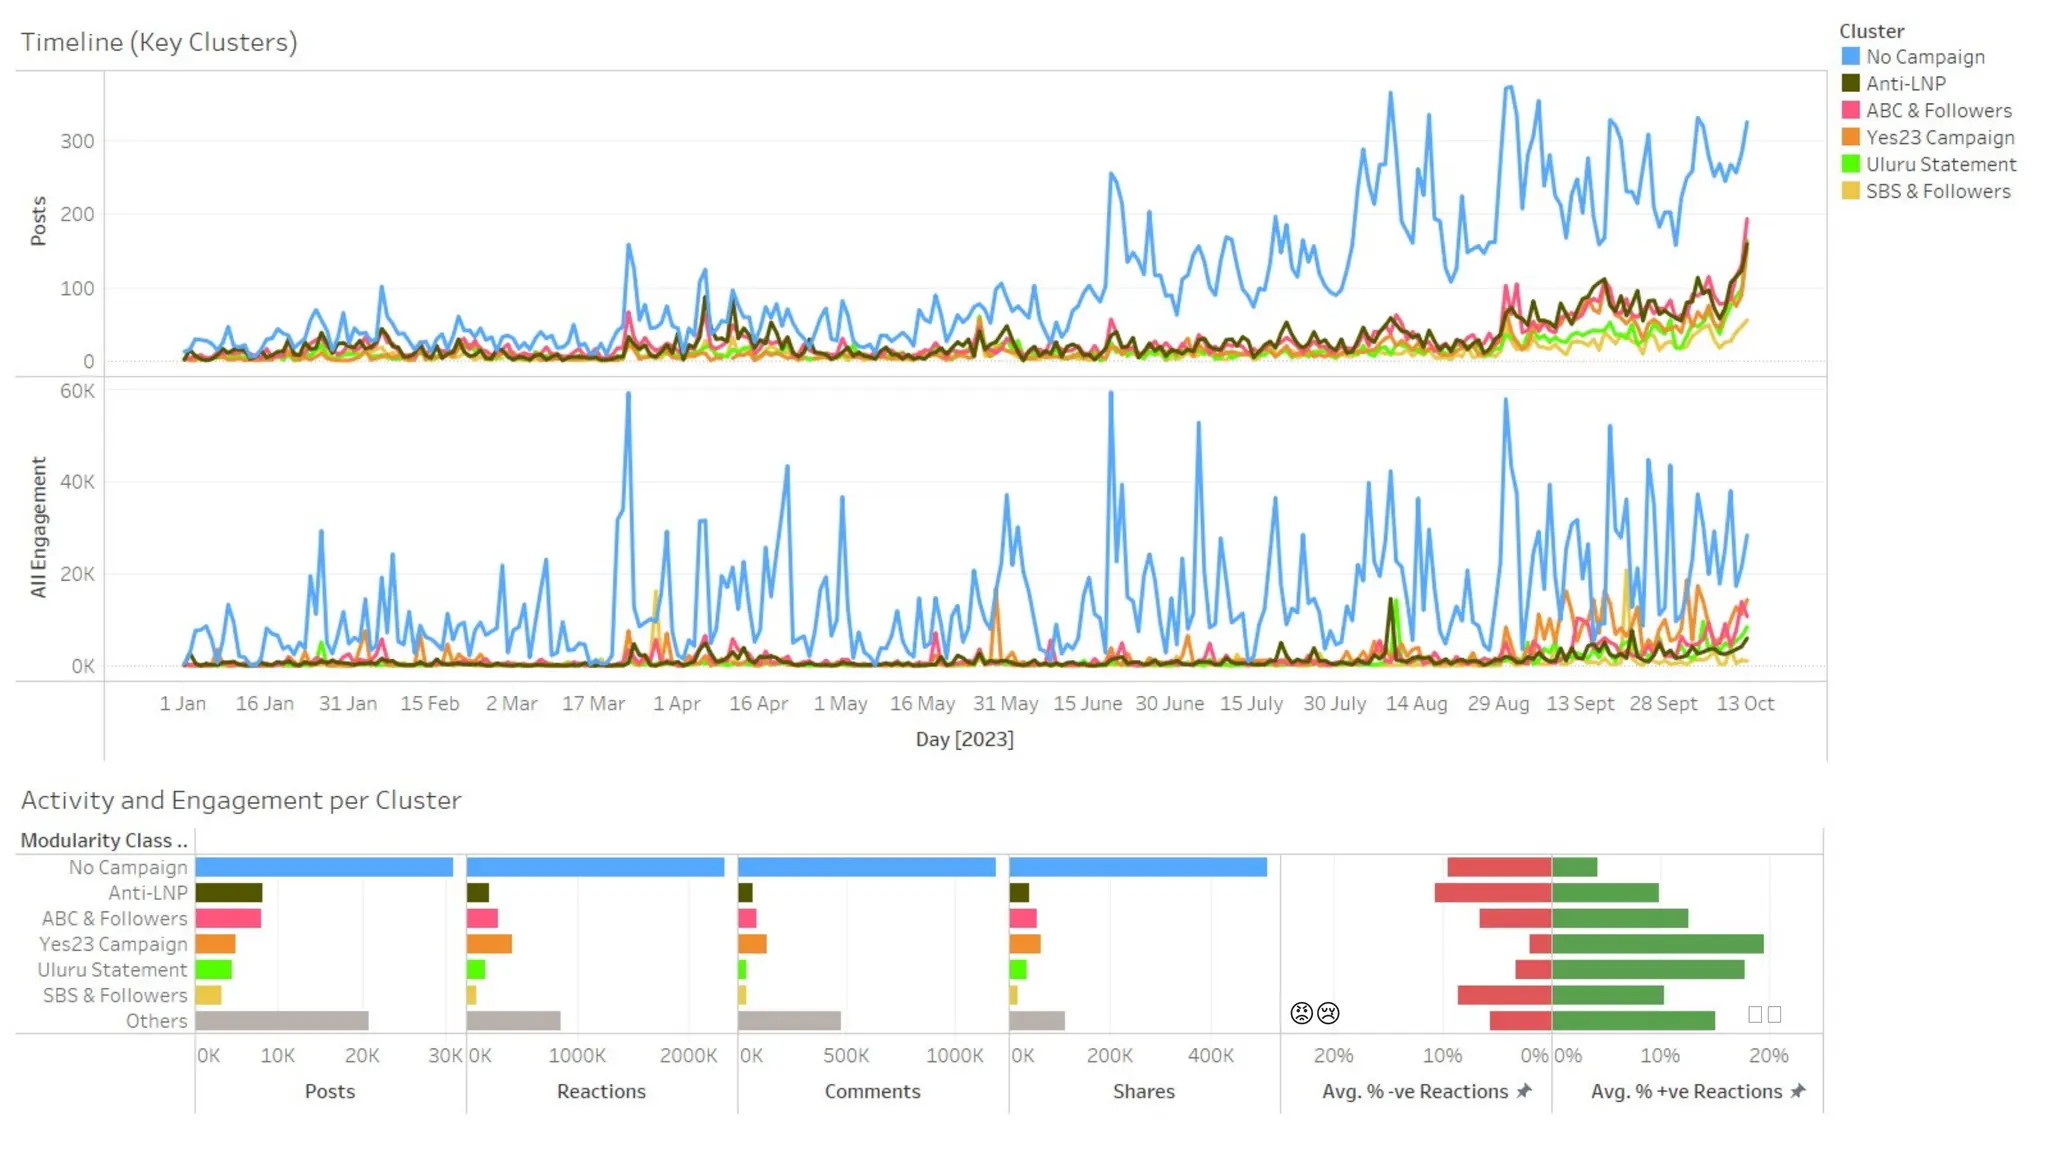The width and height of the screenshot is (2048, 1152).
Task: Select the Anti-LNP legend color square
Action: click(x=1851, y=84)
